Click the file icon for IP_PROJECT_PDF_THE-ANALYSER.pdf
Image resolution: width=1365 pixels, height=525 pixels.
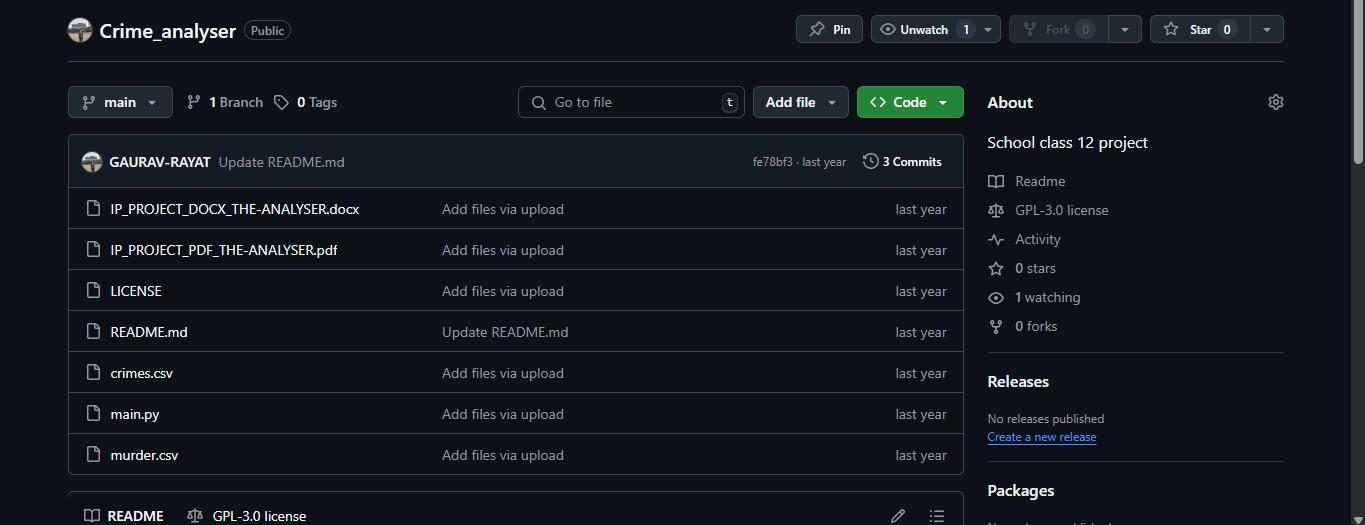pos(93,250)
